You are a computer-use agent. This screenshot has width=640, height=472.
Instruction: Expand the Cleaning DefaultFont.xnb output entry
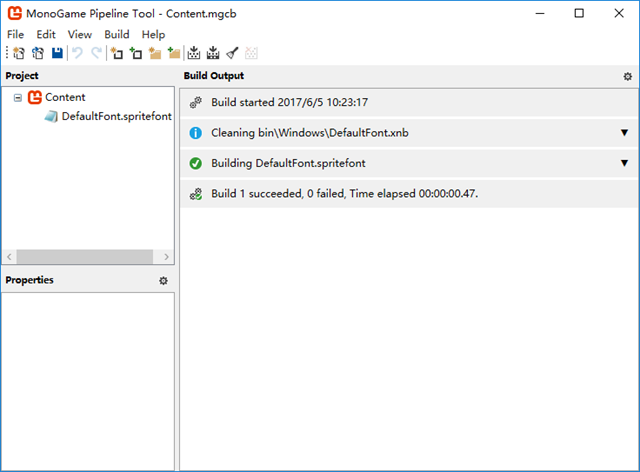point(624,133)
